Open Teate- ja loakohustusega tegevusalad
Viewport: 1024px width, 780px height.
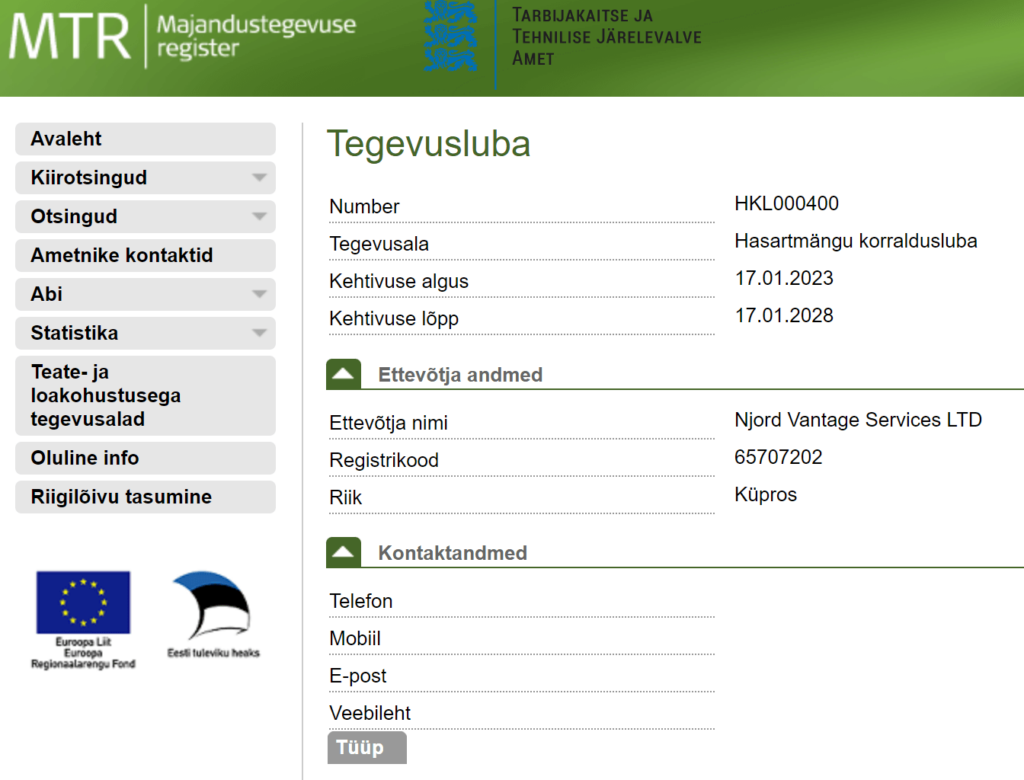[x=144, y=396]
